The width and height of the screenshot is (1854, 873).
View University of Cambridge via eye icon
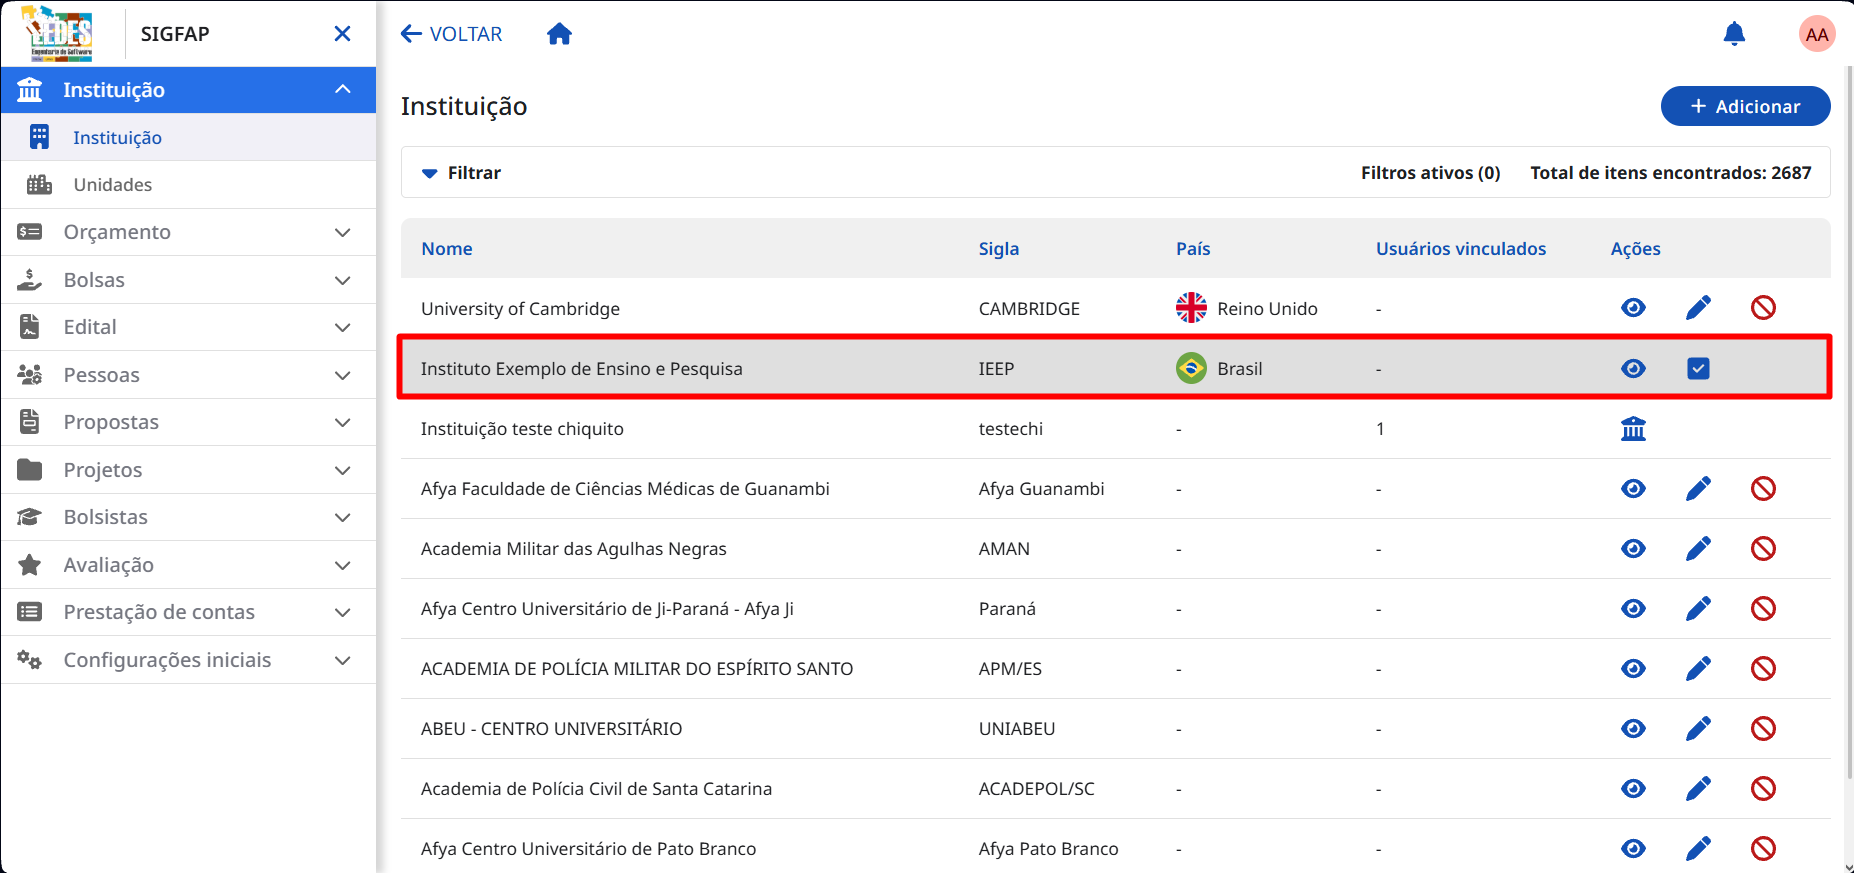(1633, 308)
